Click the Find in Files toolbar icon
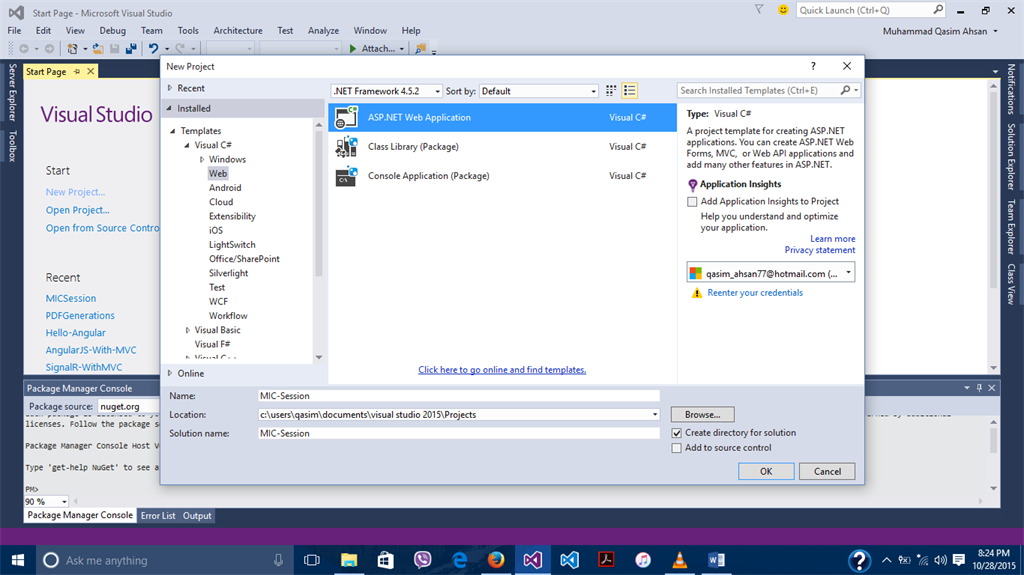Screen dimensions: 1024x575 (x=421, y=48)
